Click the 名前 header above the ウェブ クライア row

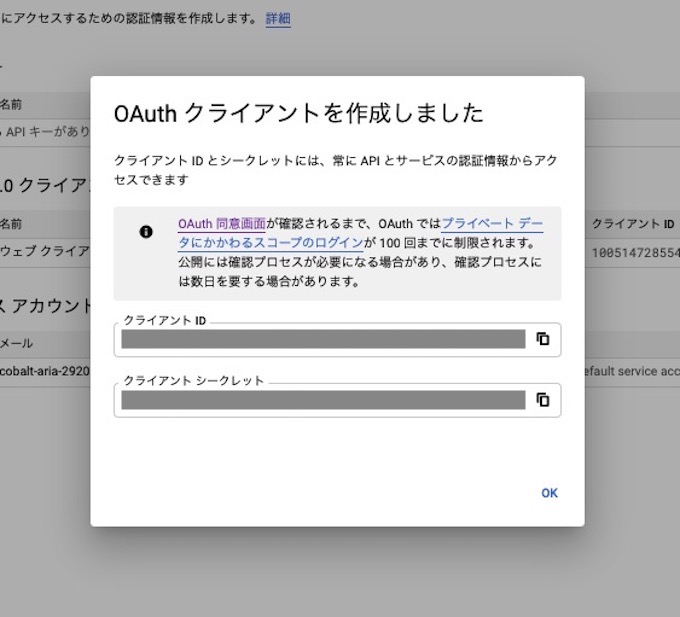click(11, 224)
